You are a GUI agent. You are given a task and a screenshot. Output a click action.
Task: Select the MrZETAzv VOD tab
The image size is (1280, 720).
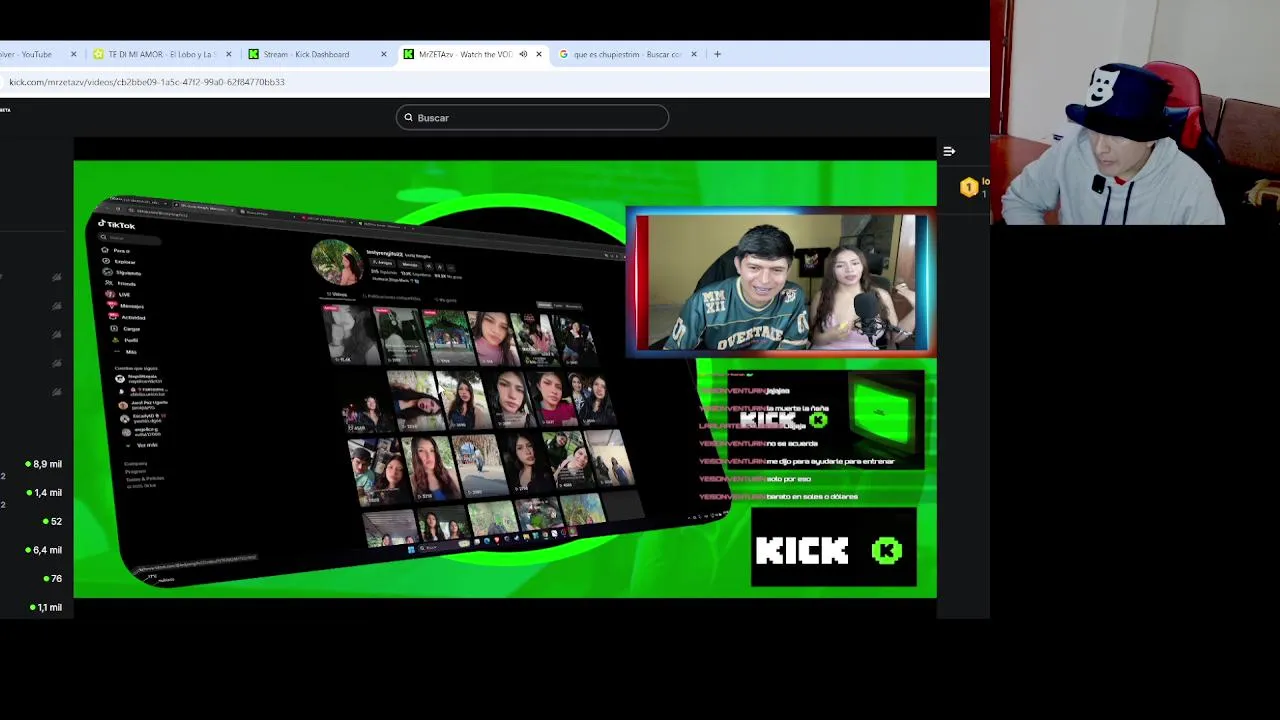click(465, 54)
